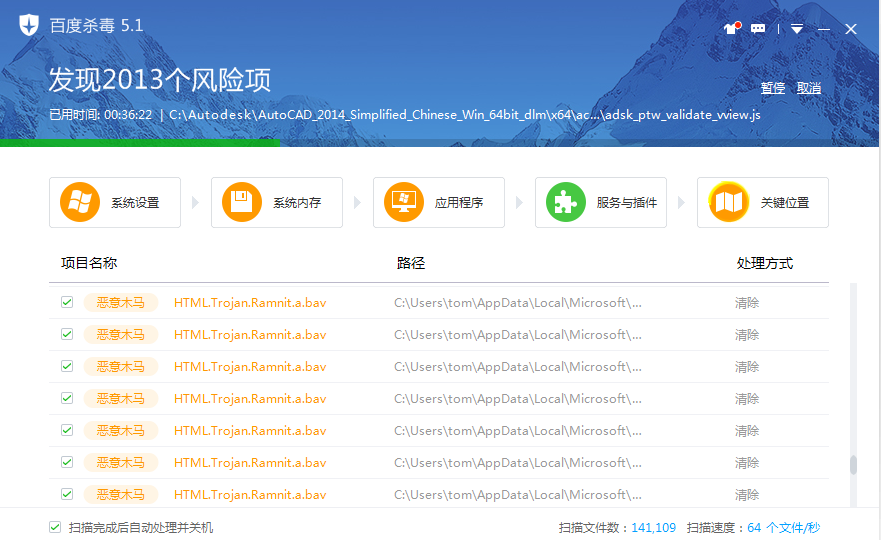Click the 发现2013个风险项 heading
The width and height of the screenshot is (881, 540).
160,79
